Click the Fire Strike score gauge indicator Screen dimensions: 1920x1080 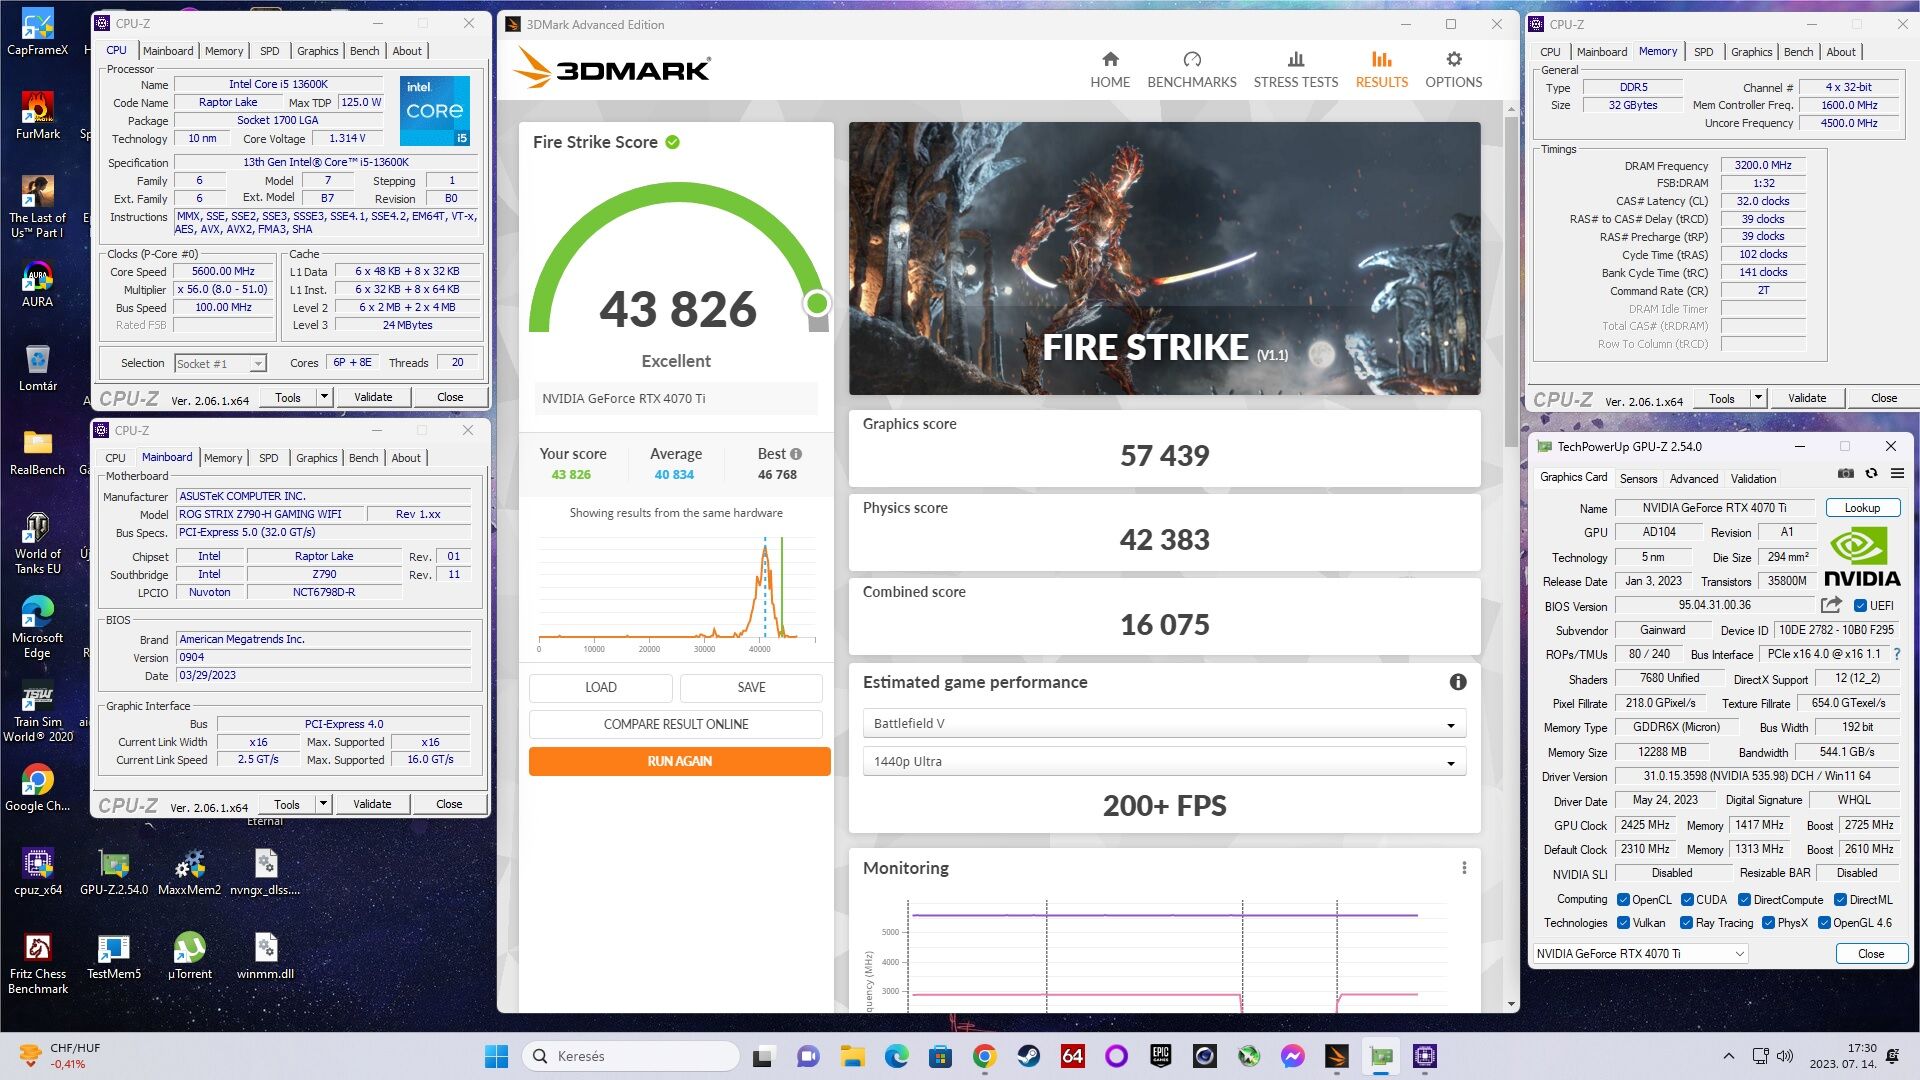pyautogui.click(x=817, y=303)
